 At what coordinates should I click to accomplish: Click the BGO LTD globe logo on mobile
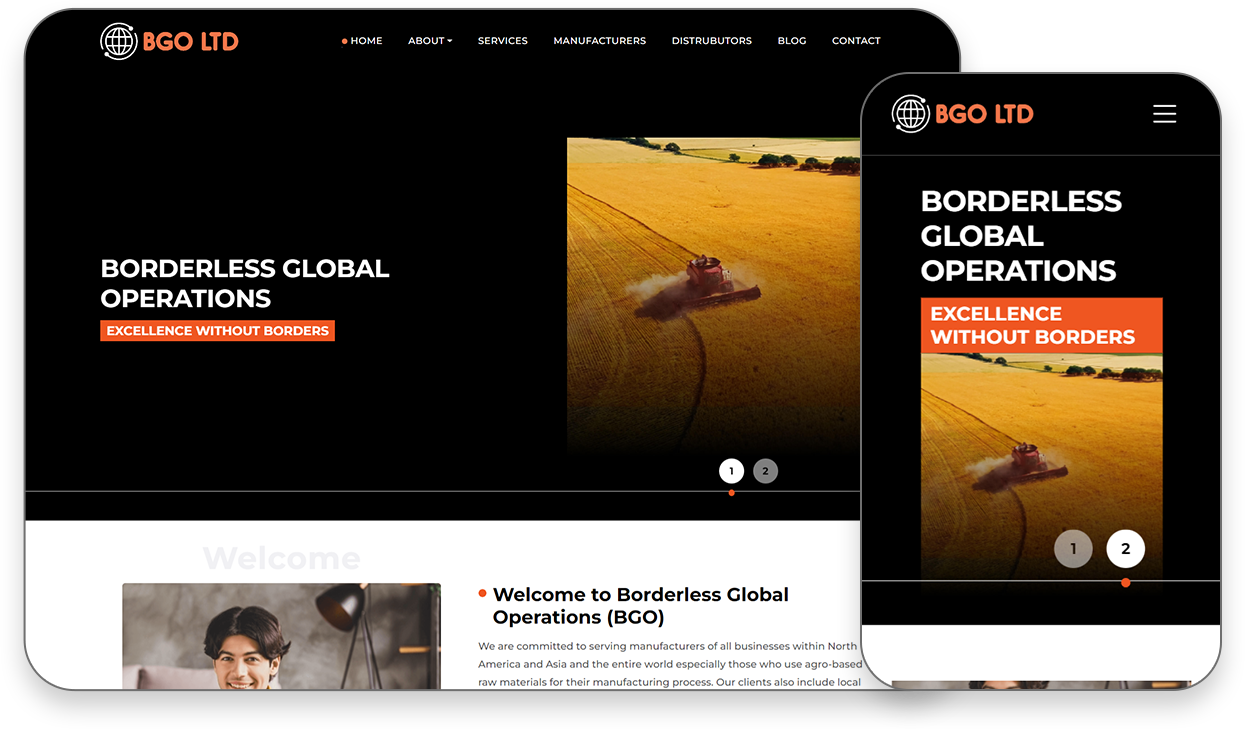(x=962, y=114)
